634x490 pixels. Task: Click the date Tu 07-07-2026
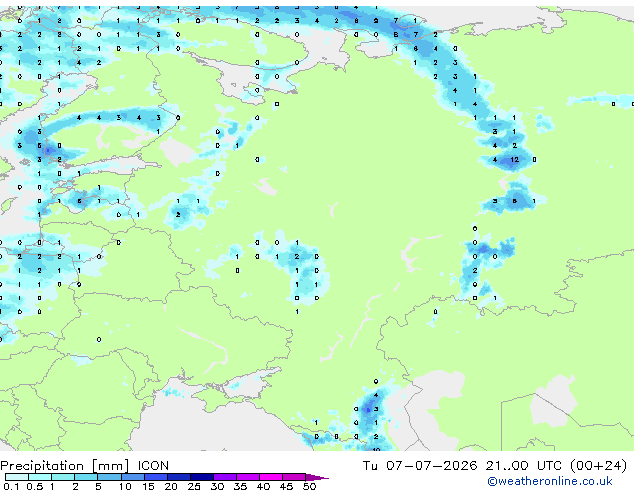(420, 466)
